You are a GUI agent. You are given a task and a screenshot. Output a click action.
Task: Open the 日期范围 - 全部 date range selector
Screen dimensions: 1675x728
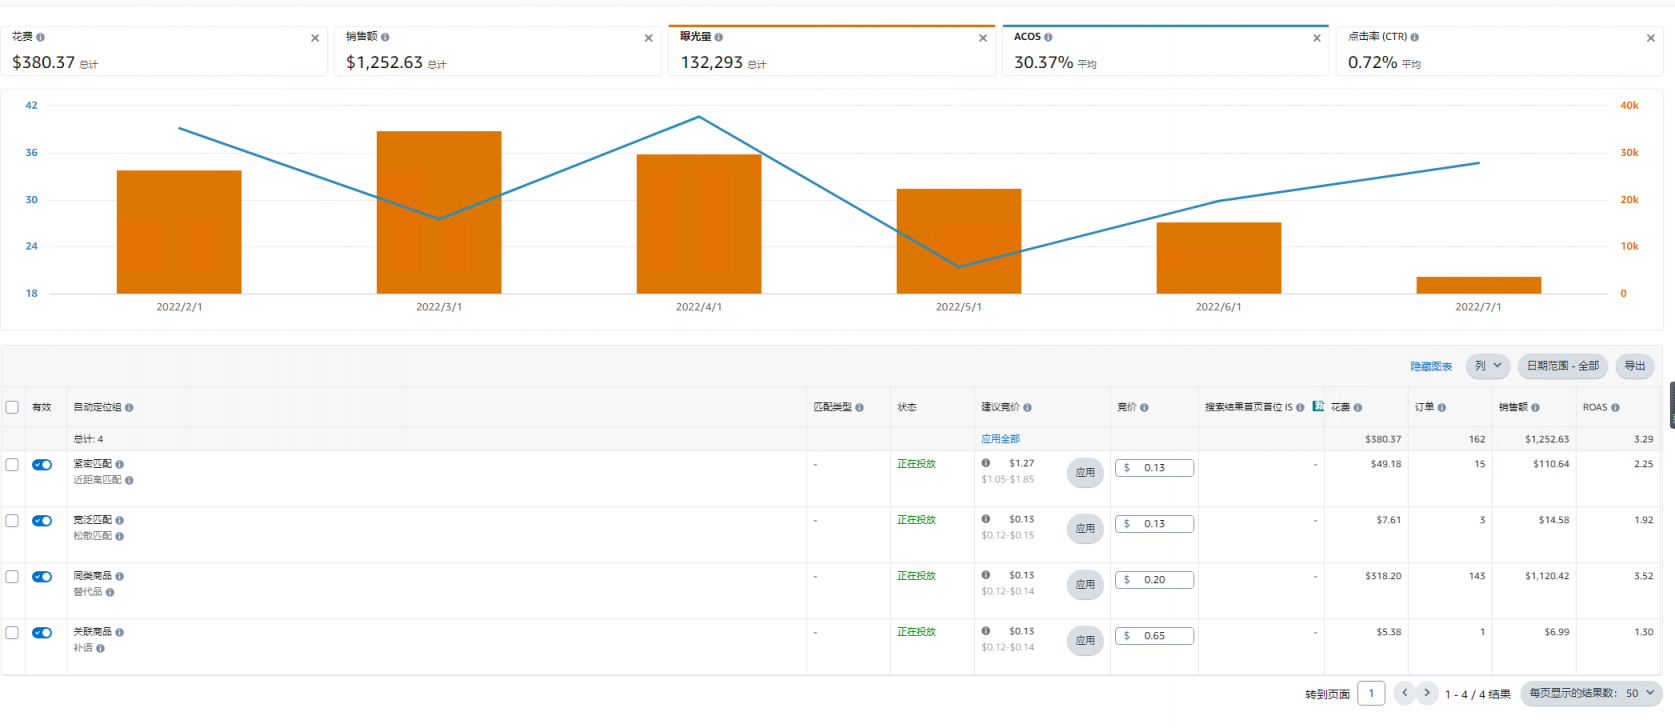click(x=1563, y=366)
